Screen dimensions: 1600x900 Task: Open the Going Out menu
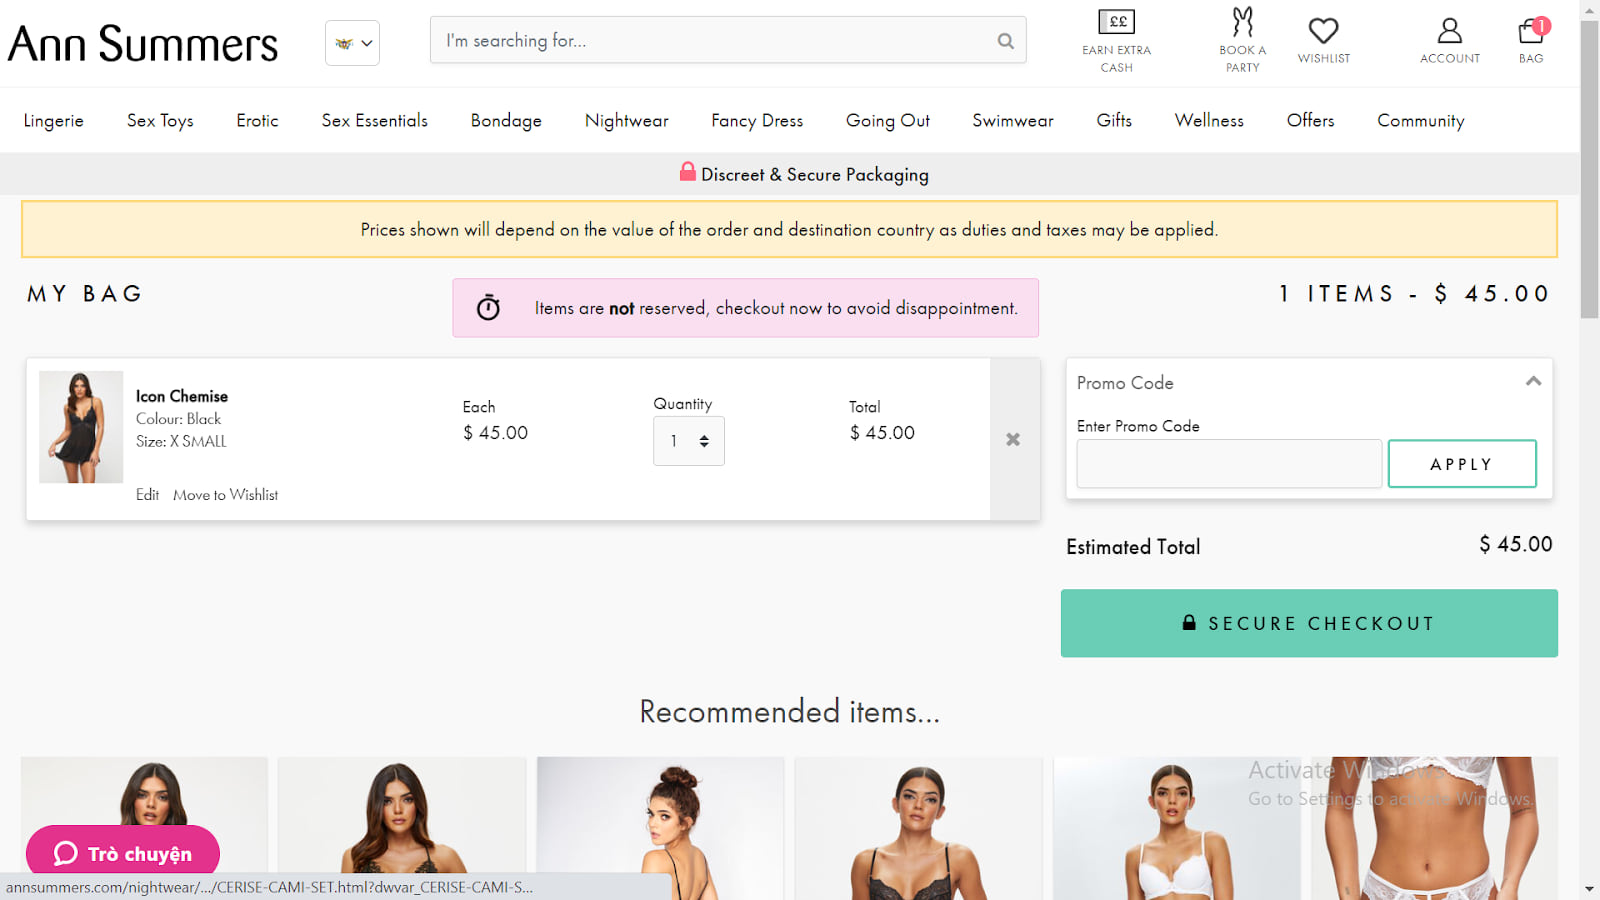click(888, 121)
